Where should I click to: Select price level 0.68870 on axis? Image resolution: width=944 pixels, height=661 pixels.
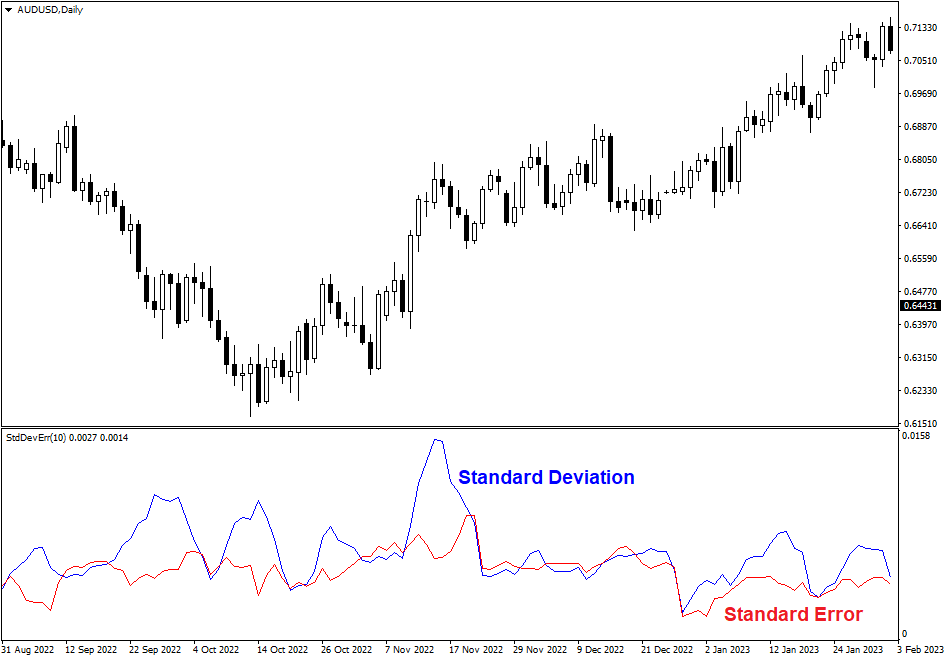(x=921, y=126)
